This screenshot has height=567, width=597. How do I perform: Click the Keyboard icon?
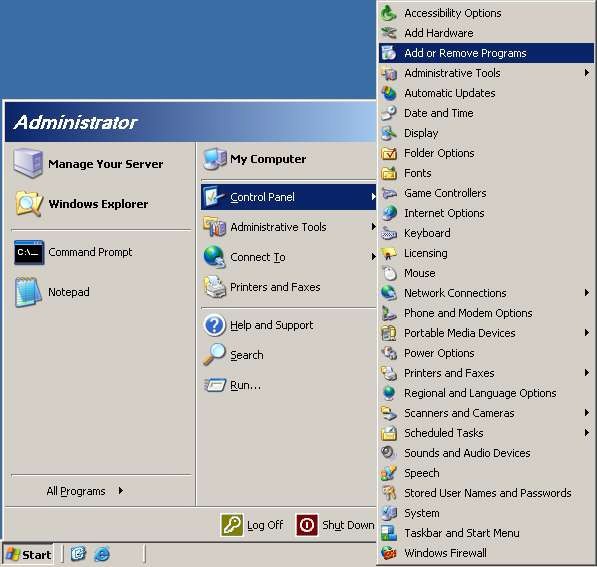(389, 233)
